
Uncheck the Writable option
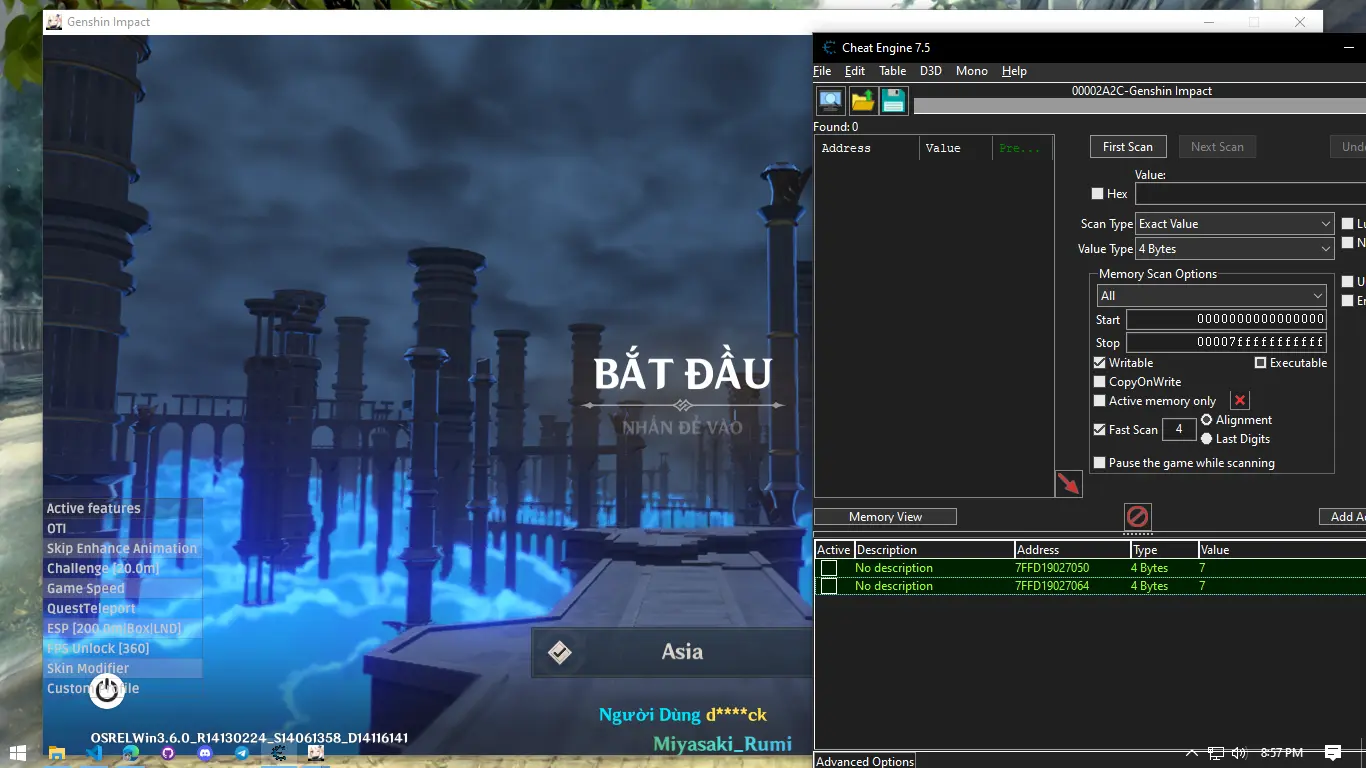point(1100,363)
